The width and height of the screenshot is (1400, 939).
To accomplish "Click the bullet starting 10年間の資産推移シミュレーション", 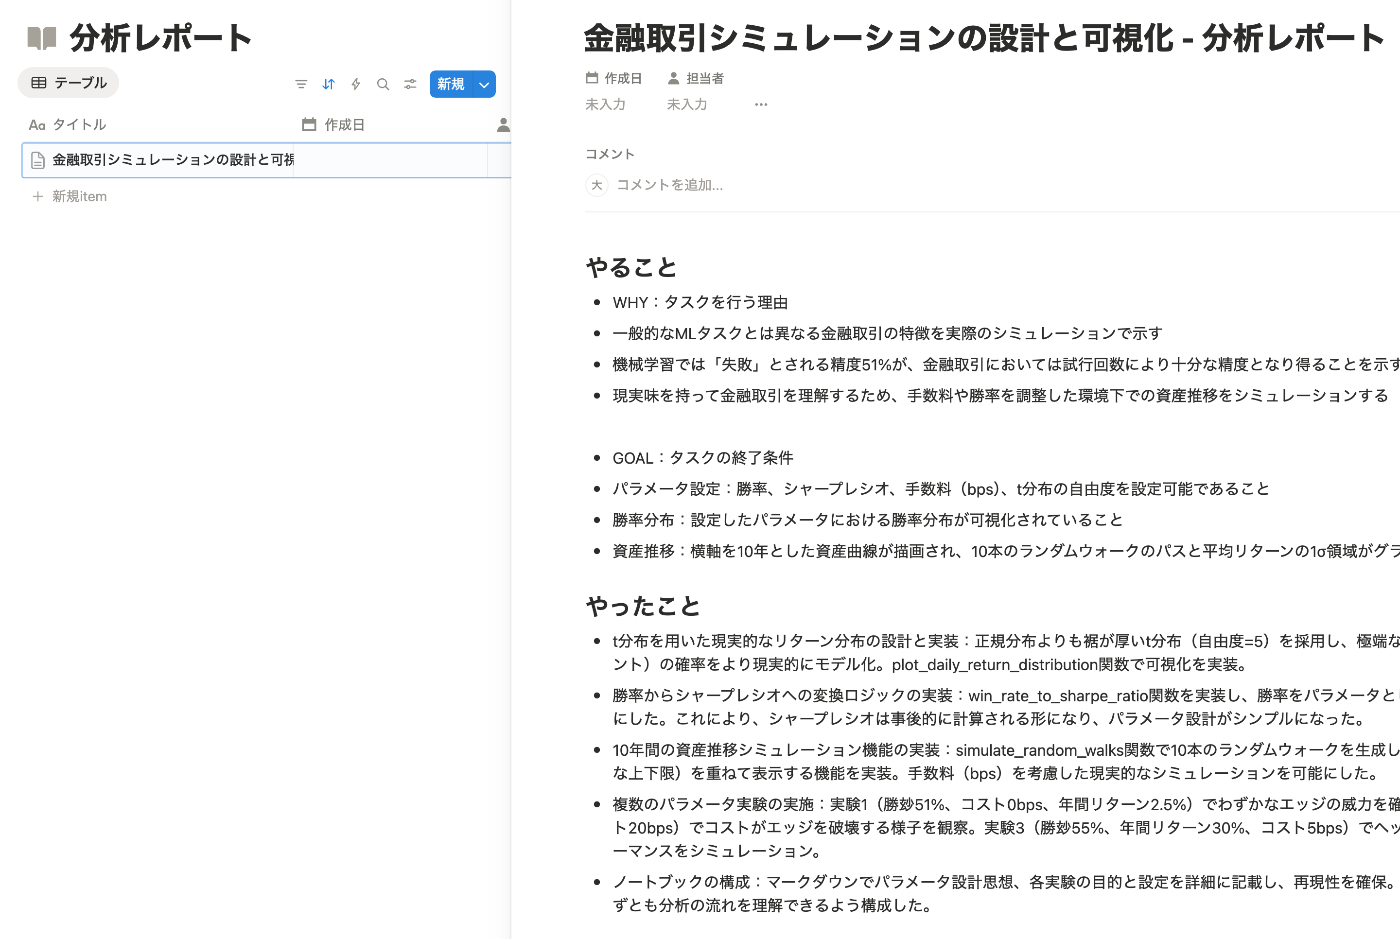I will (1006, 761).
